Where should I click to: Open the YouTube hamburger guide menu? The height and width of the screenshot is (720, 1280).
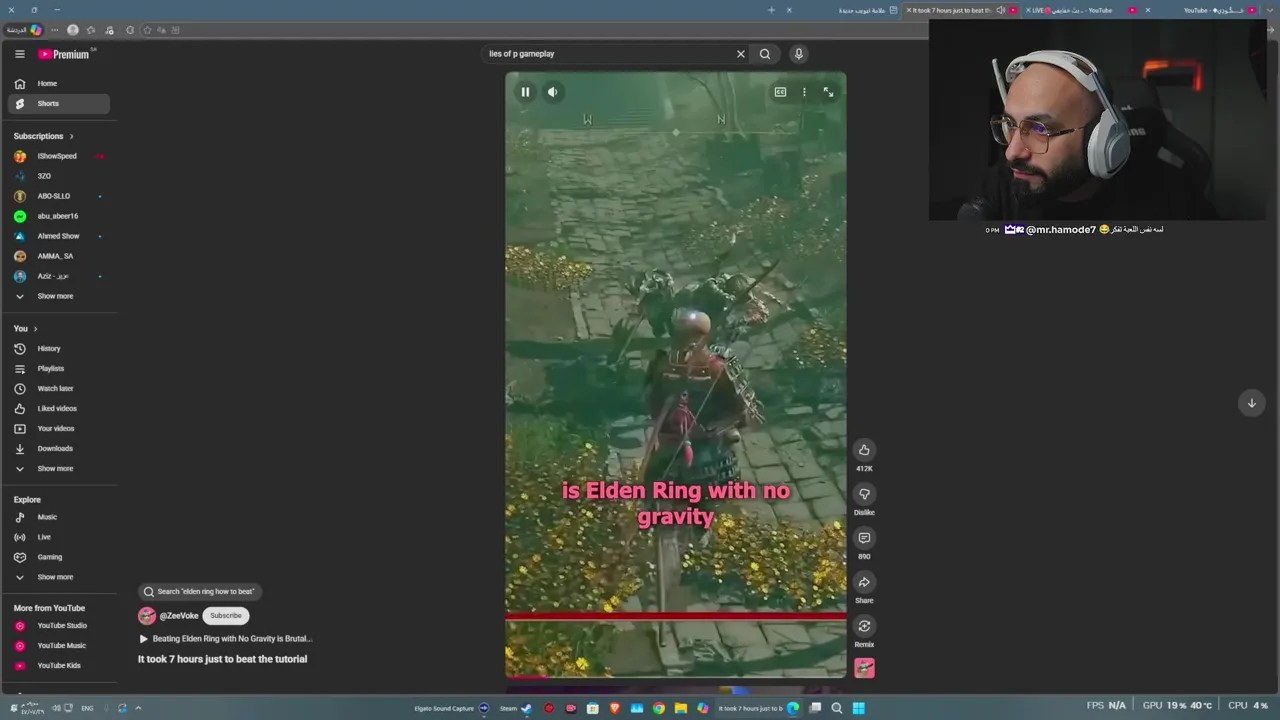pyautogui.click(x=19, y=54)
